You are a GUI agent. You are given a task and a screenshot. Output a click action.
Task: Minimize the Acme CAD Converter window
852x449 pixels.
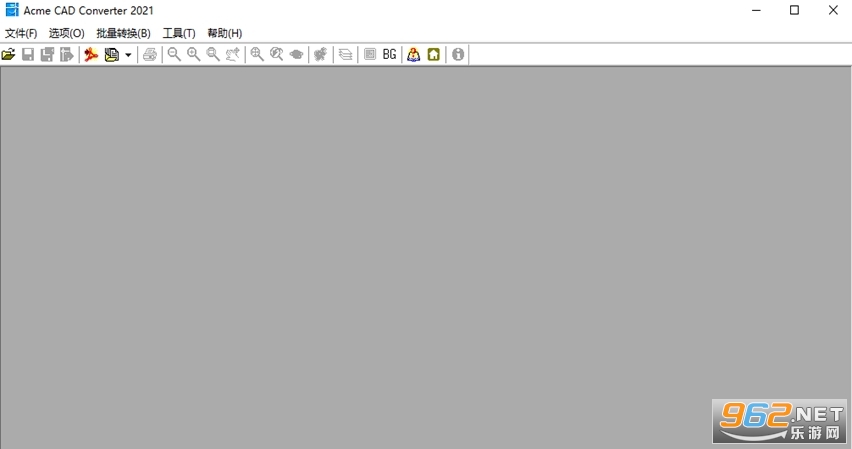coord(756,10)
